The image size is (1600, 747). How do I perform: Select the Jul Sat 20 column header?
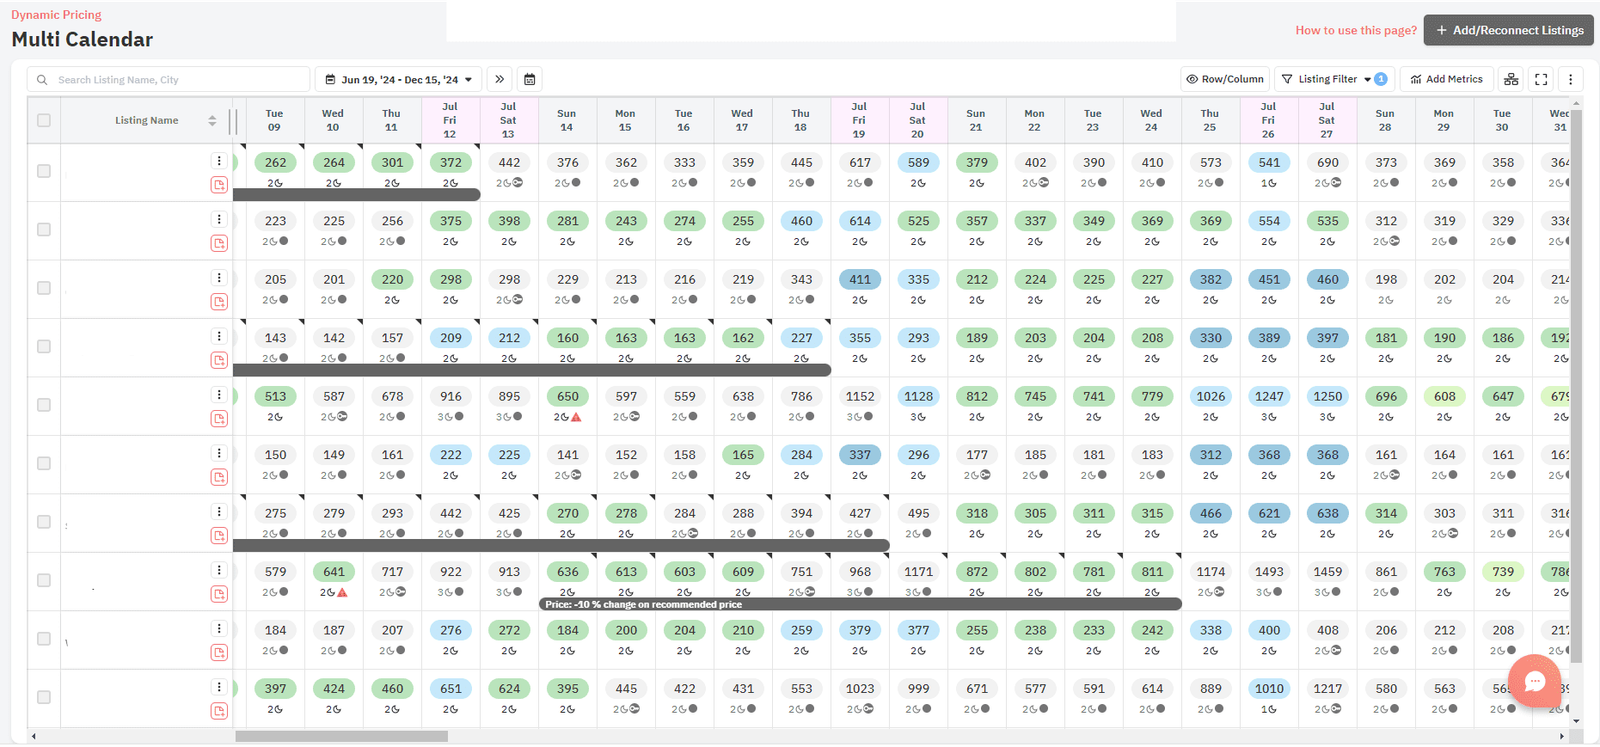click(918, 120)
